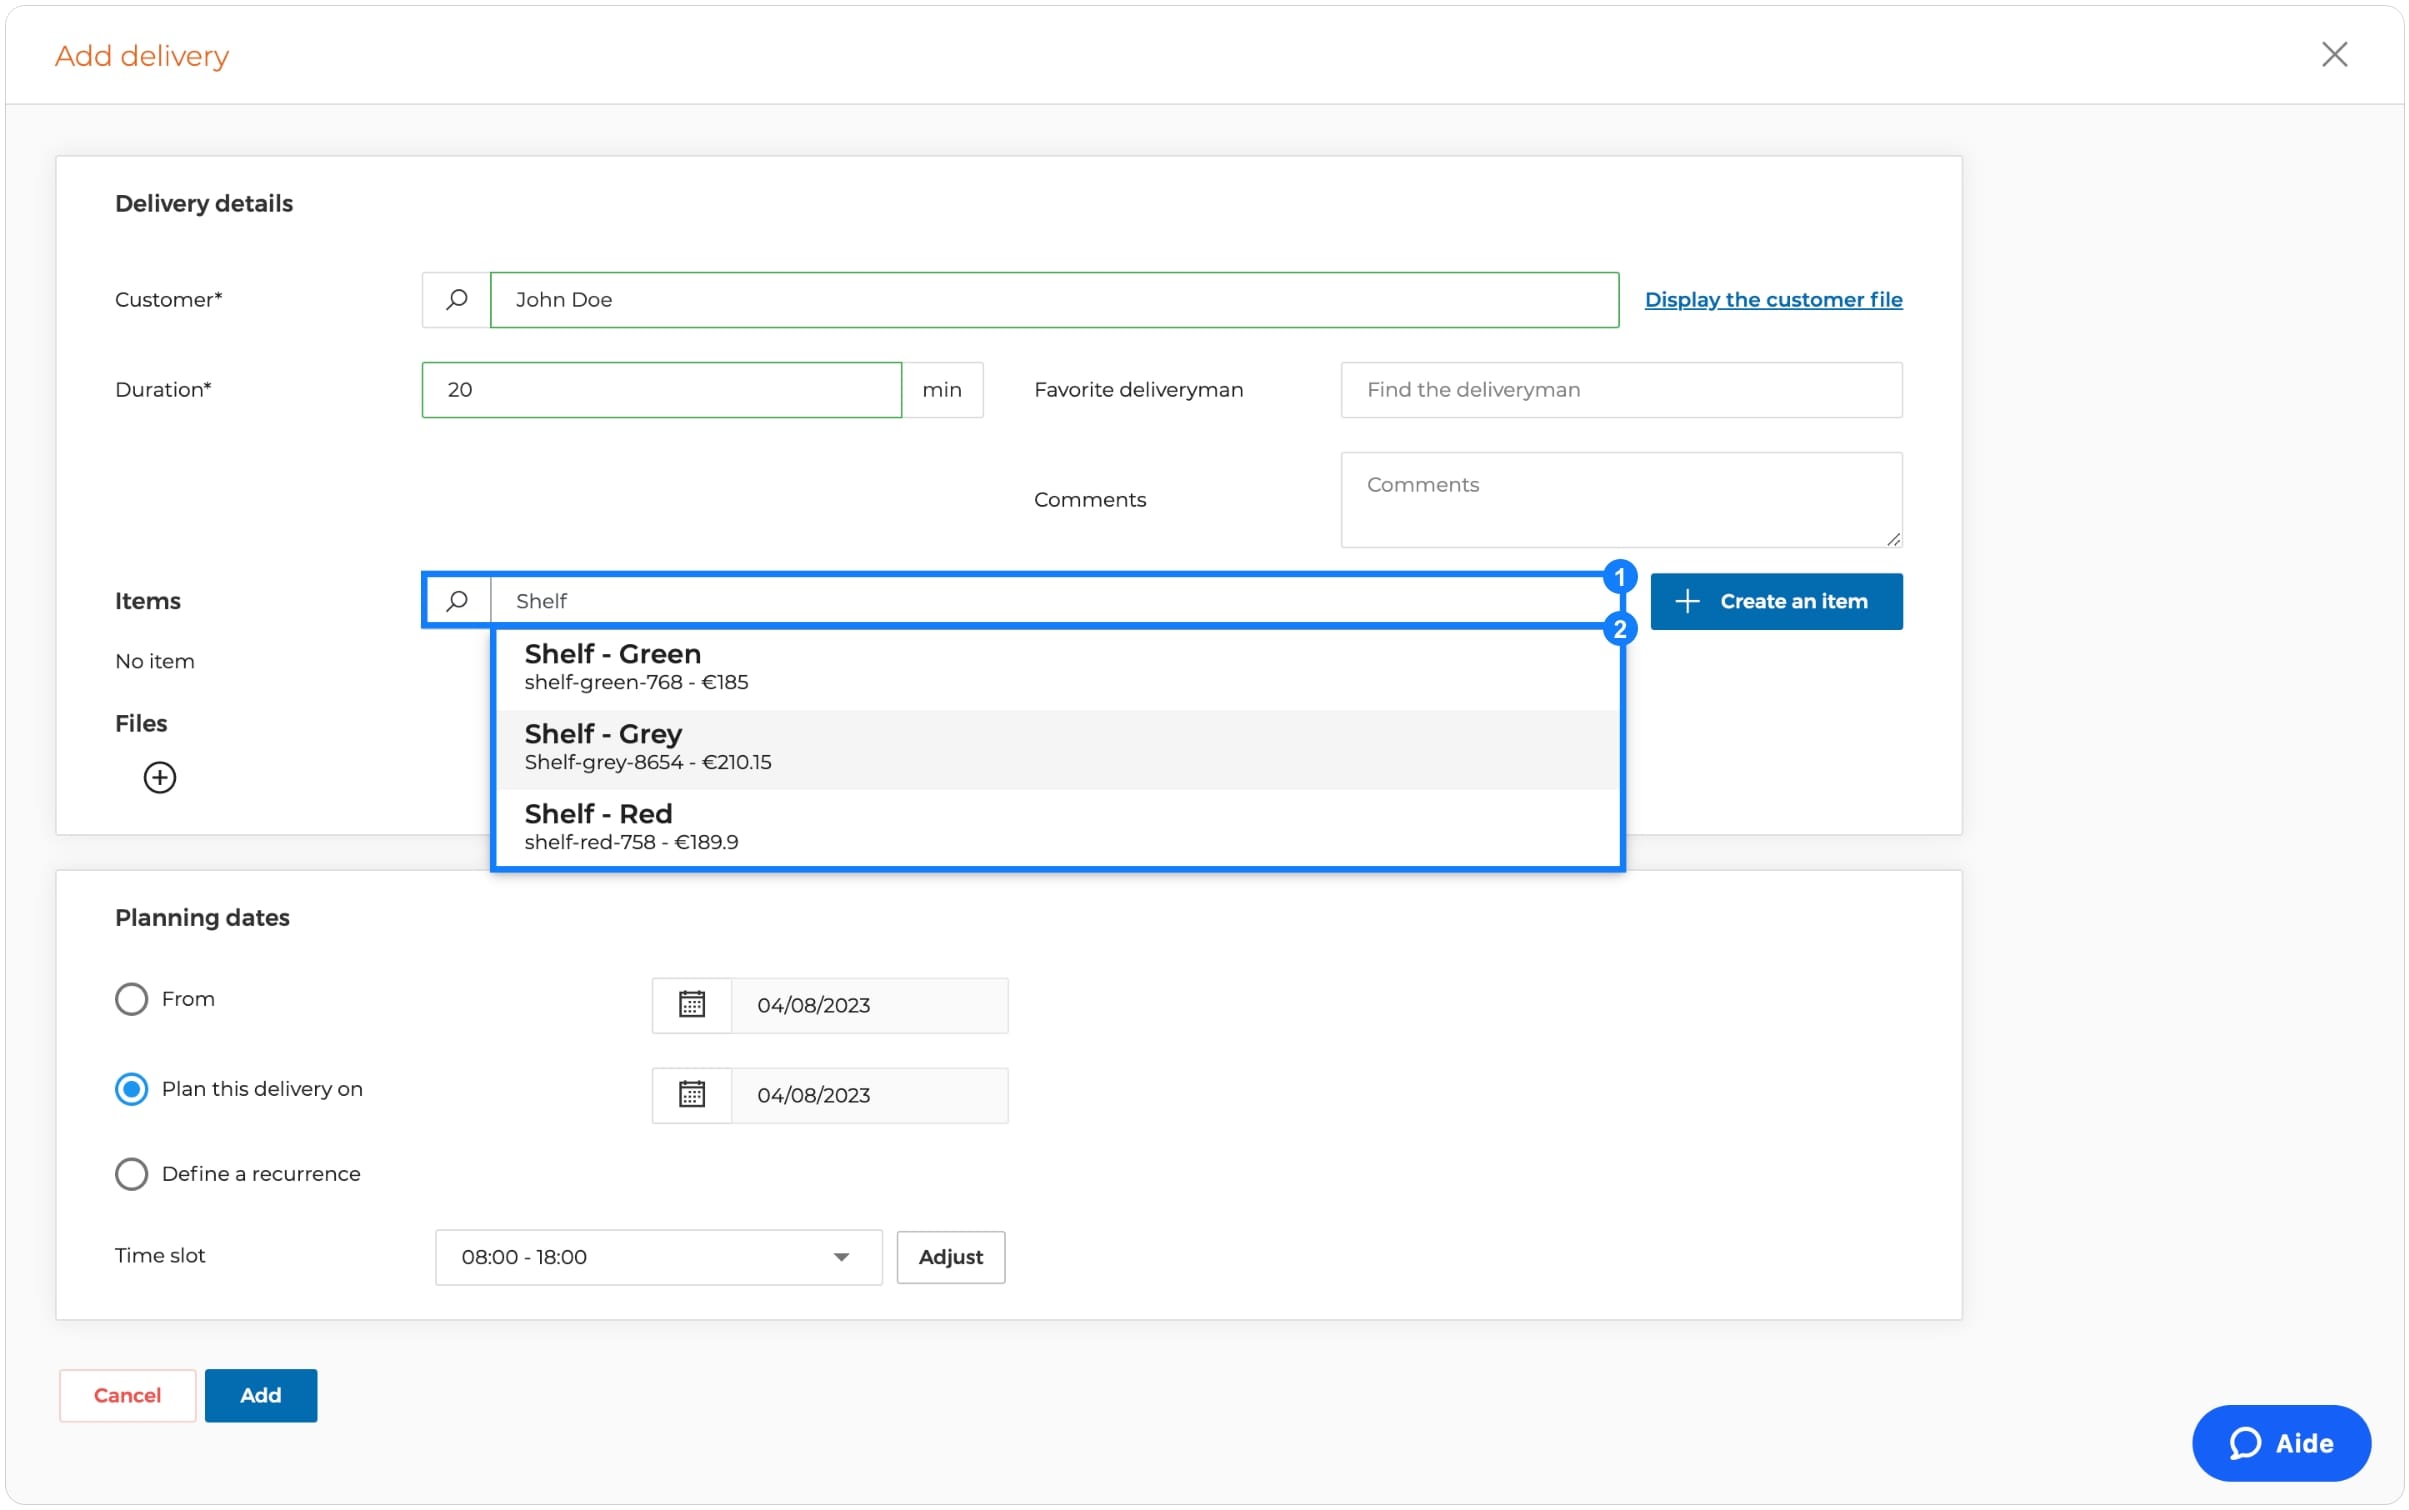Confirm with the blue Add button
The image size is (2409, 1510).
click(260, 1394)
